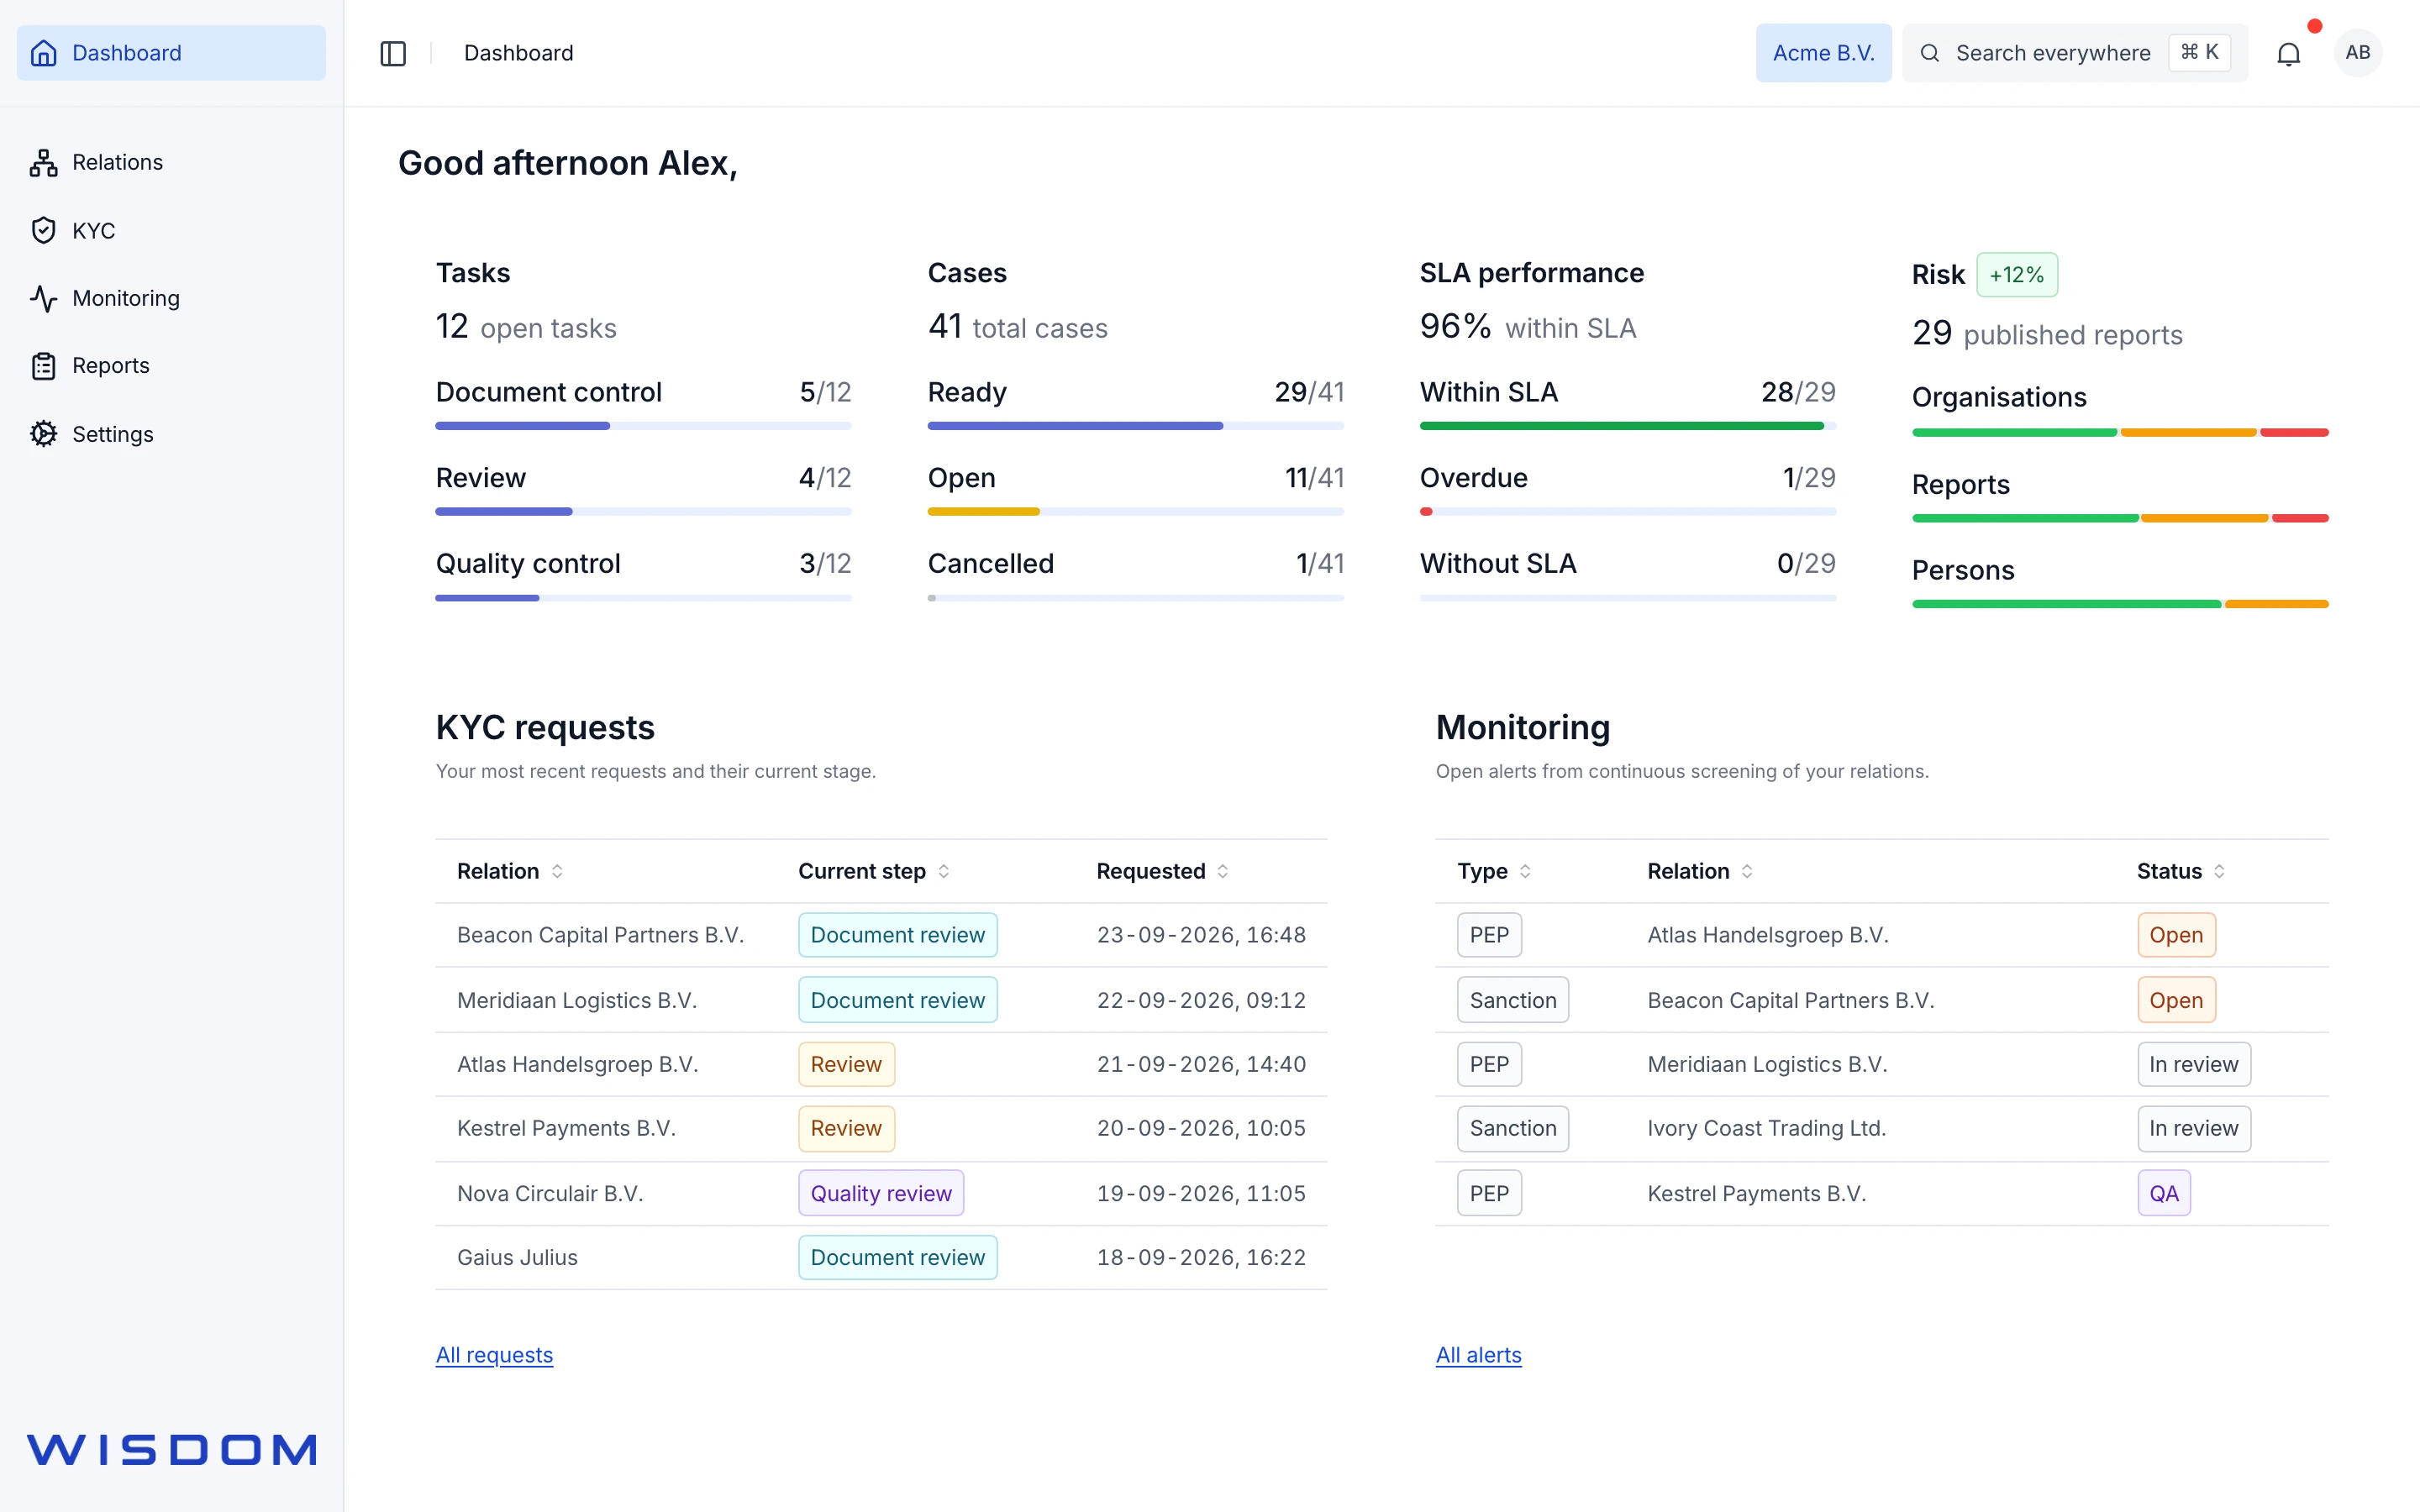This screenshot has width=2420, height=1512.
Task: Click QA status for Kestrel Payments alert
Action: tap(2164, 1193)
